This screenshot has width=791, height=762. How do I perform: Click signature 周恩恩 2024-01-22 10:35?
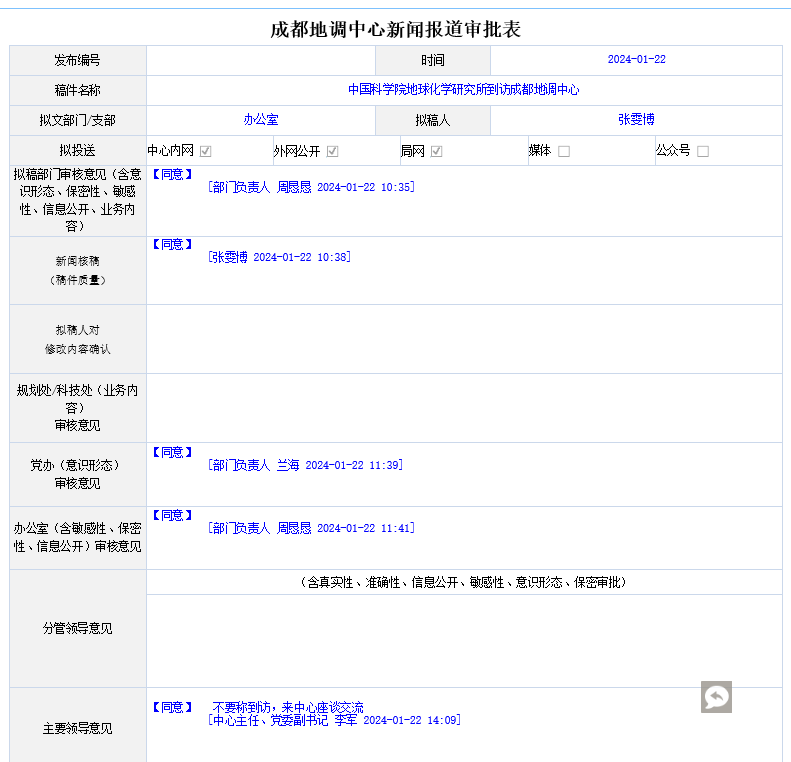click(x=311, y=187)
